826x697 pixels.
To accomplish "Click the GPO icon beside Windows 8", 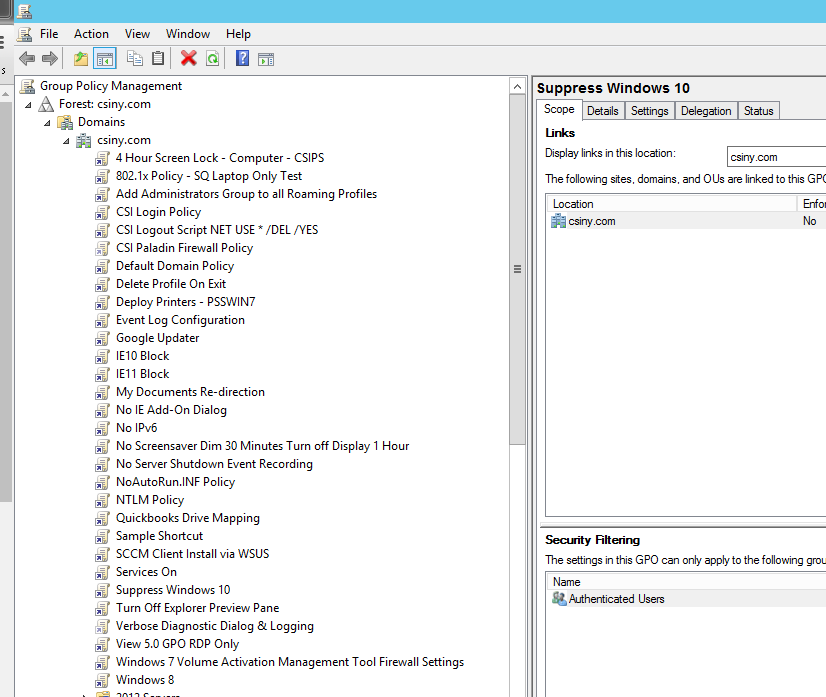I will [x=102, y=681].
